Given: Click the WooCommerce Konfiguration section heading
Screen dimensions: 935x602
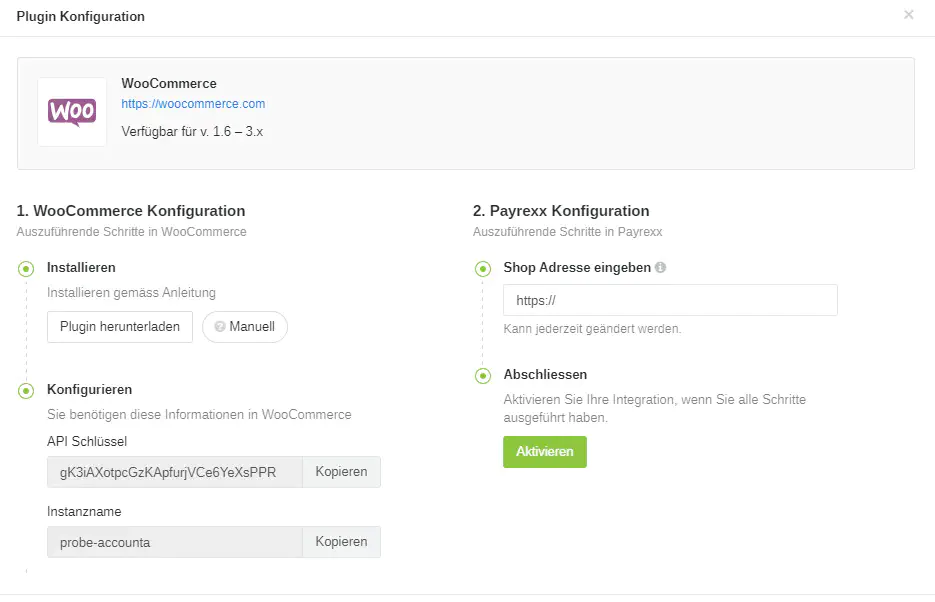Looking at the screenshot, I should click(131, 211).
